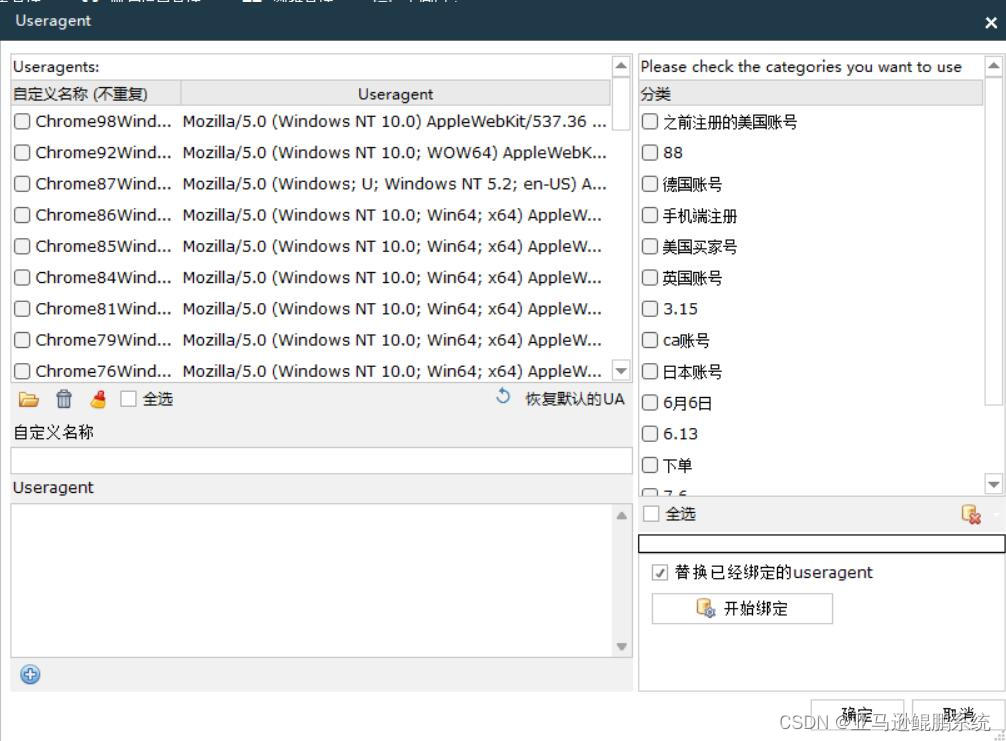Uncheck 替换已经绑定的useragent option

(660, 572)
